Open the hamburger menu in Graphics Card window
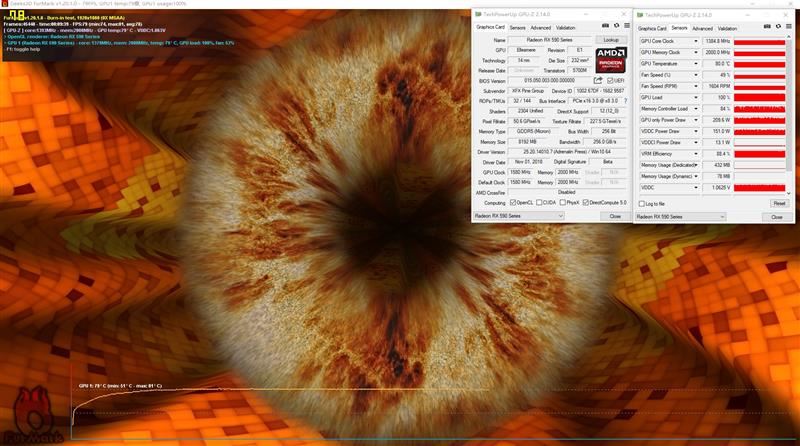This screenshot has height=446, width=800. coord(627,26)
